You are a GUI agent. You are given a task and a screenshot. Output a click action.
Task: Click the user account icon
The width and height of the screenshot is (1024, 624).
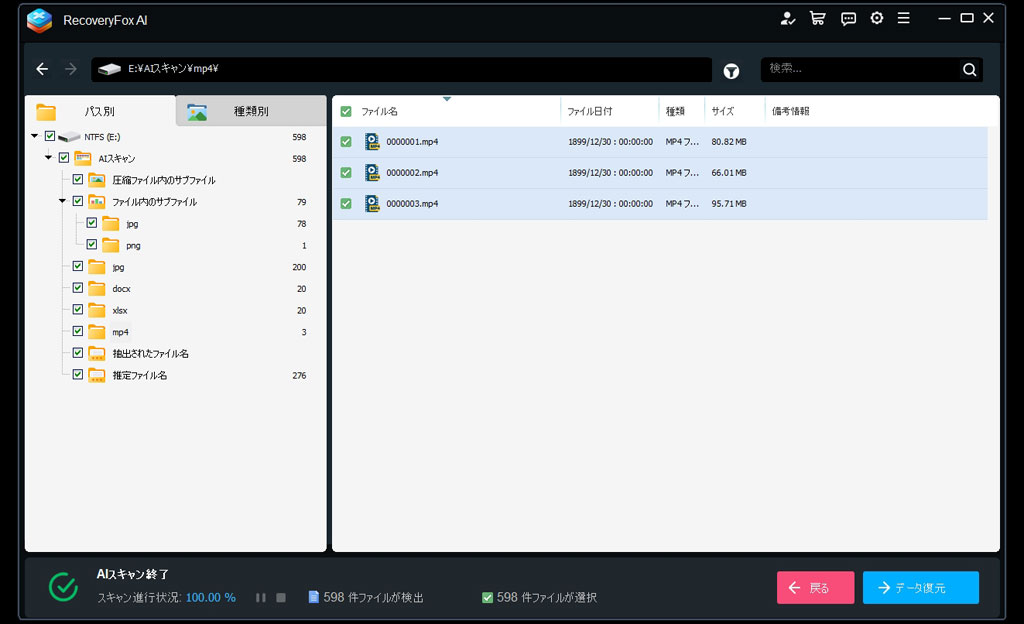coord(788,18)
